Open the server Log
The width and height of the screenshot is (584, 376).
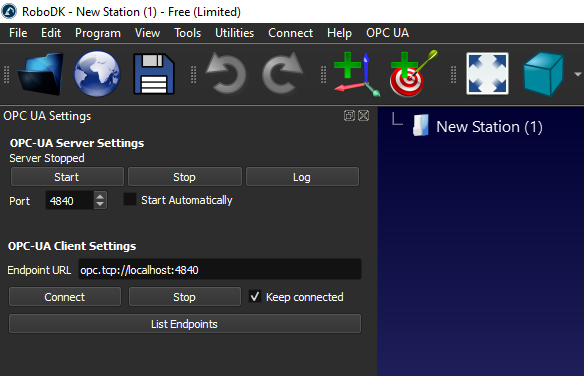(x=302, y=177)
